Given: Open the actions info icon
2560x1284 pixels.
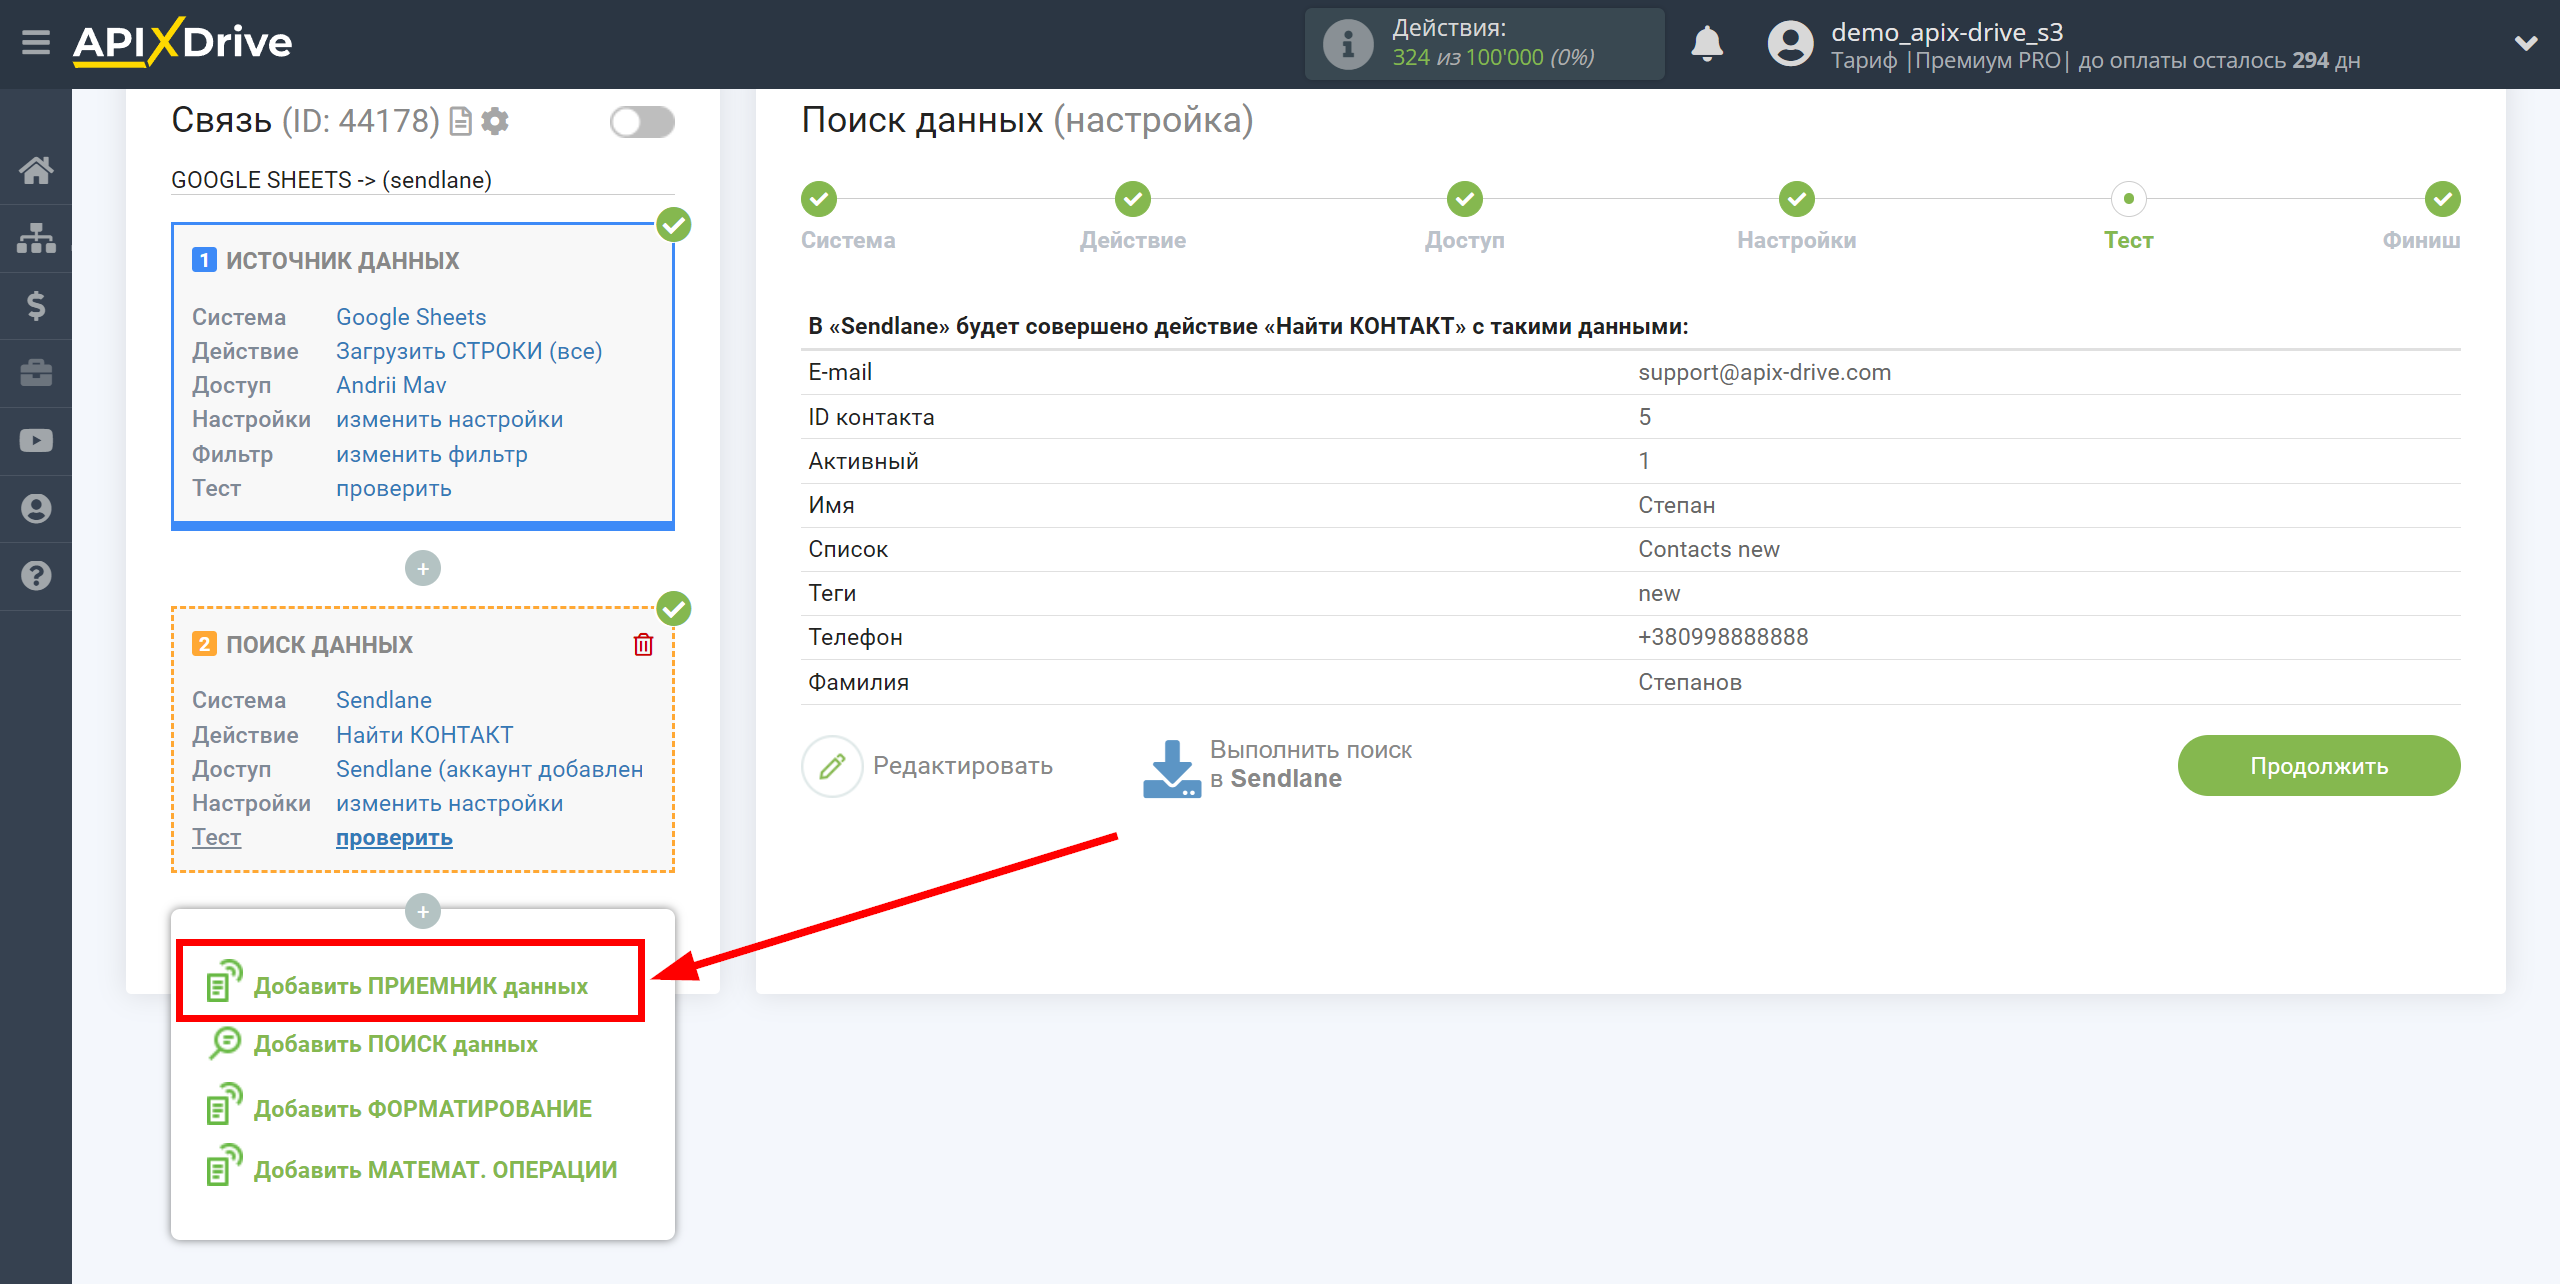Looking at the screenshot, I should (1347, 44).
